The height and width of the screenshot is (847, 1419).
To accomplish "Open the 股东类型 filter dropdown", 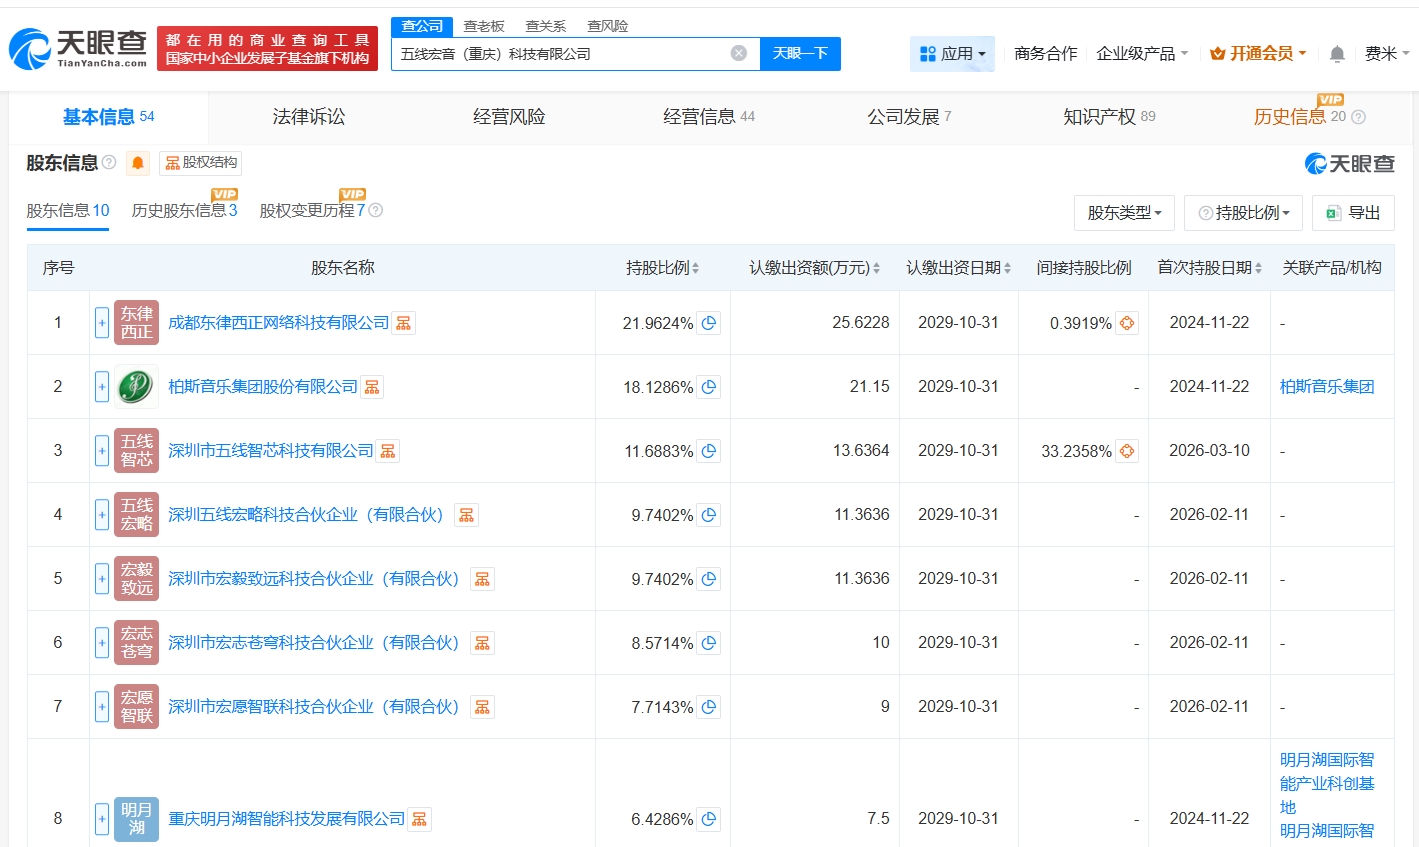I will (x=1124, y=213).
